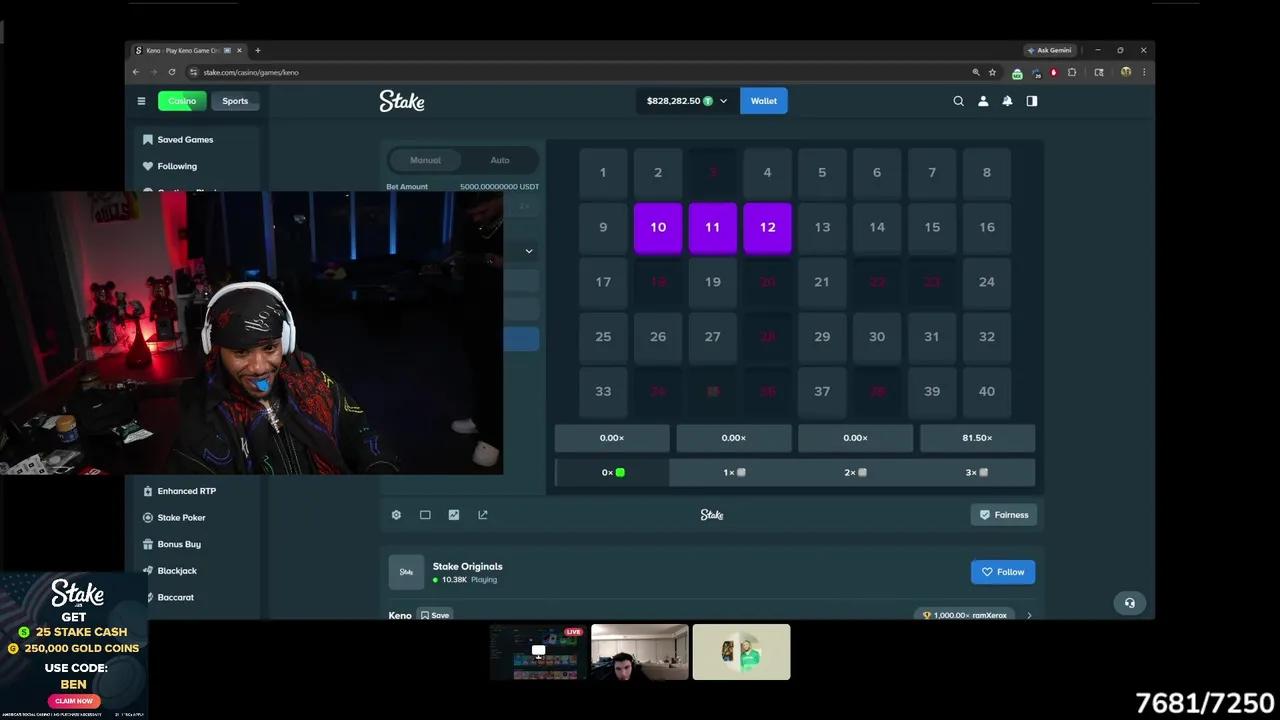The height and width of the screenshot is (720, 1280).
Task: Click the 0× hits indicator
Action: coord(612,473)
